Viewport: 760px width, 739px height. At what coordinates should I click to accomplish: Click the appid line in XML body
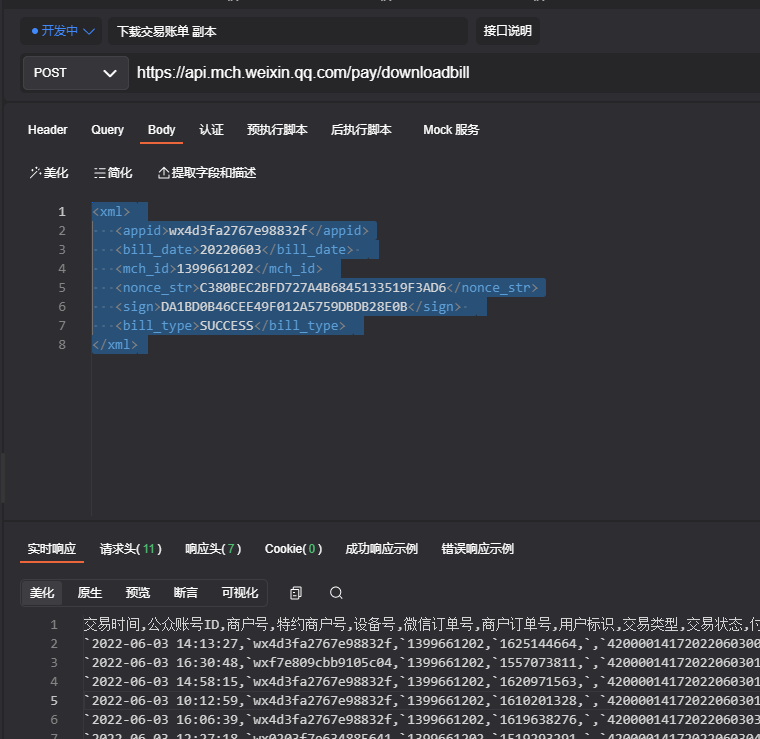(x=242, y=231)
